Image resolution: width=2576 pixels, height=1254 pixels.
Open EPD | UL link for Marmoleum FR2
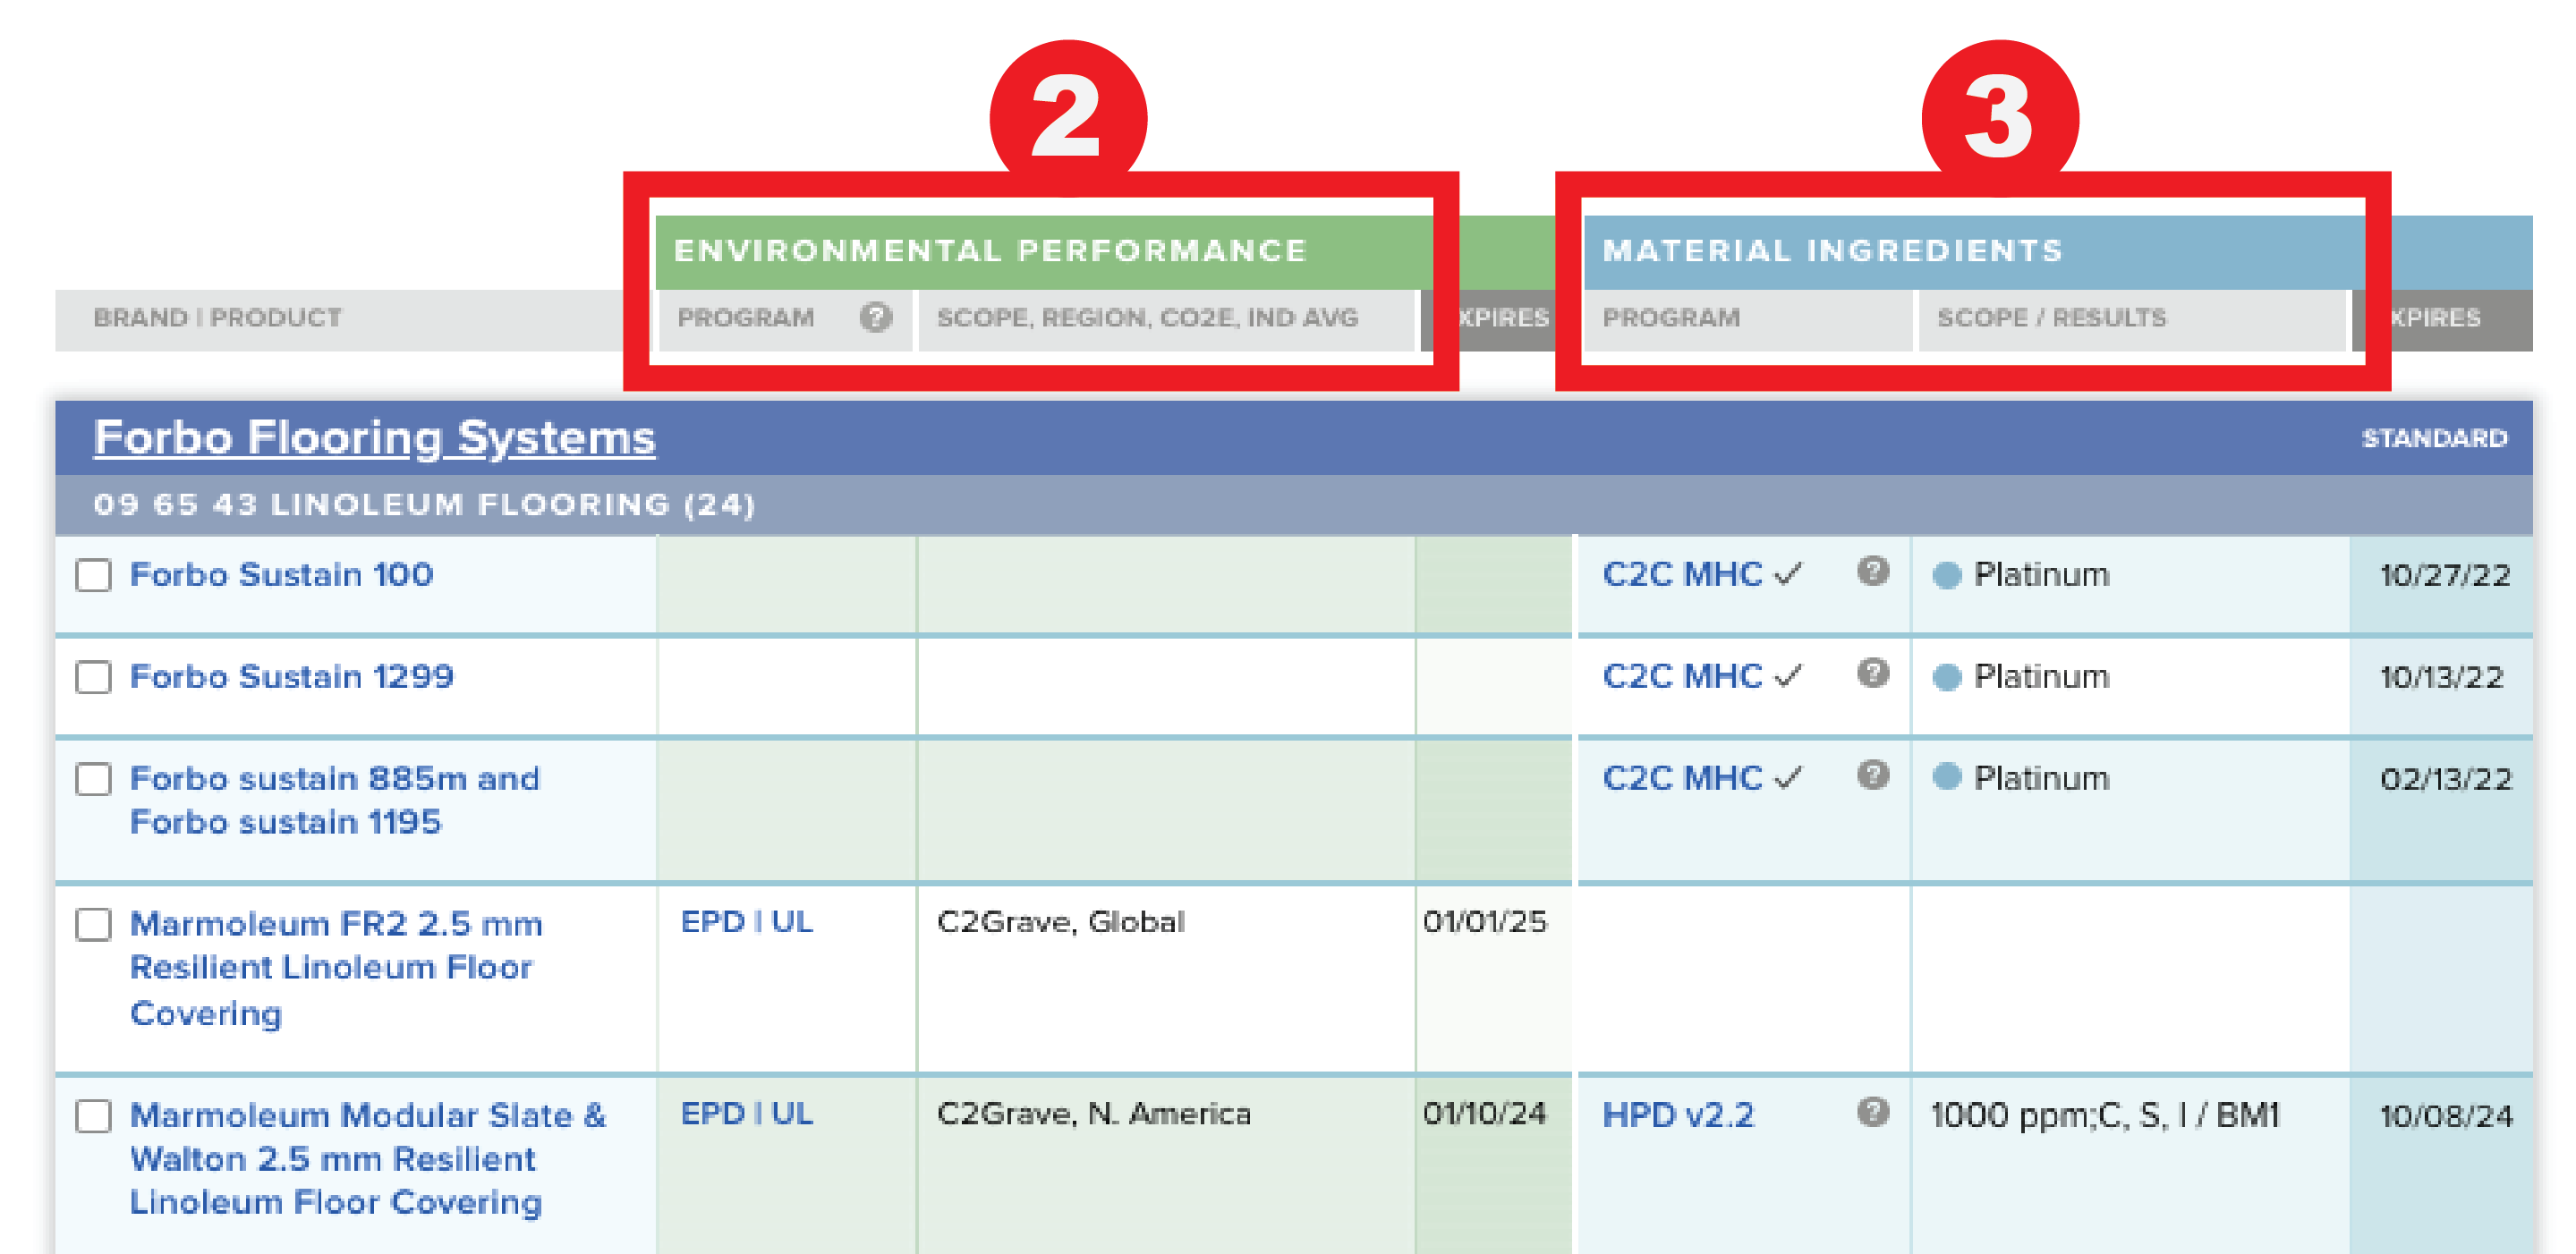point(746,921)
